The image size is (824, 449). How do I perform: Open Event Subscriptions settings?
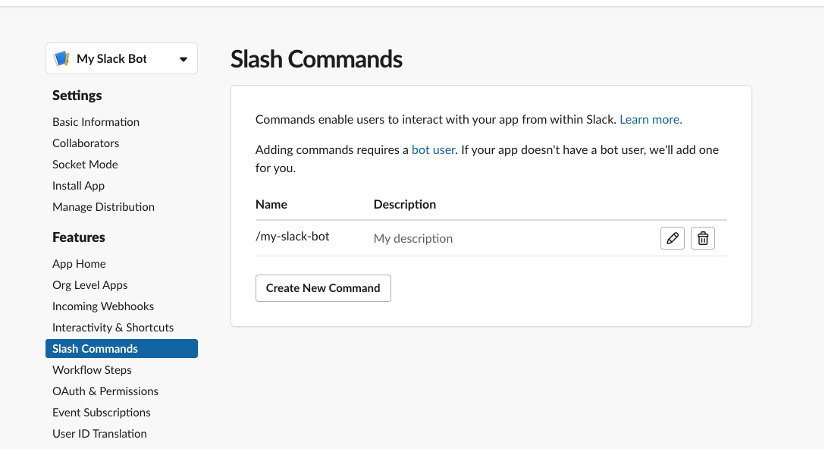click(x=101, y=413)
